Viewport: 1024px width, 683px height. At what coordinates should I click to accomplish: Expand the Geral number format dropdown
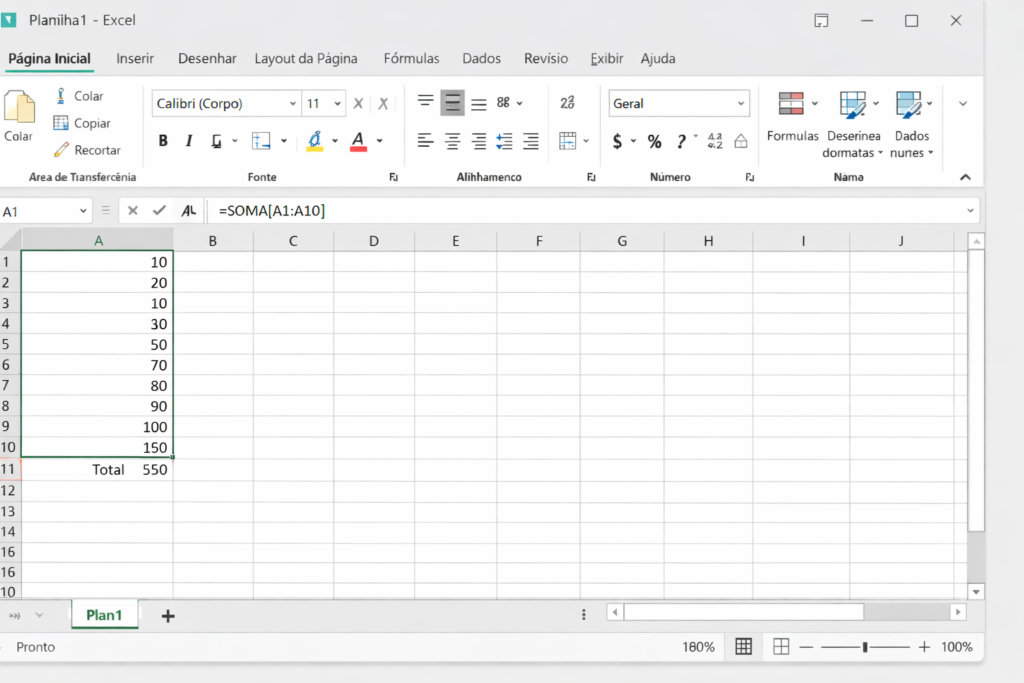[x=741, y=104]
